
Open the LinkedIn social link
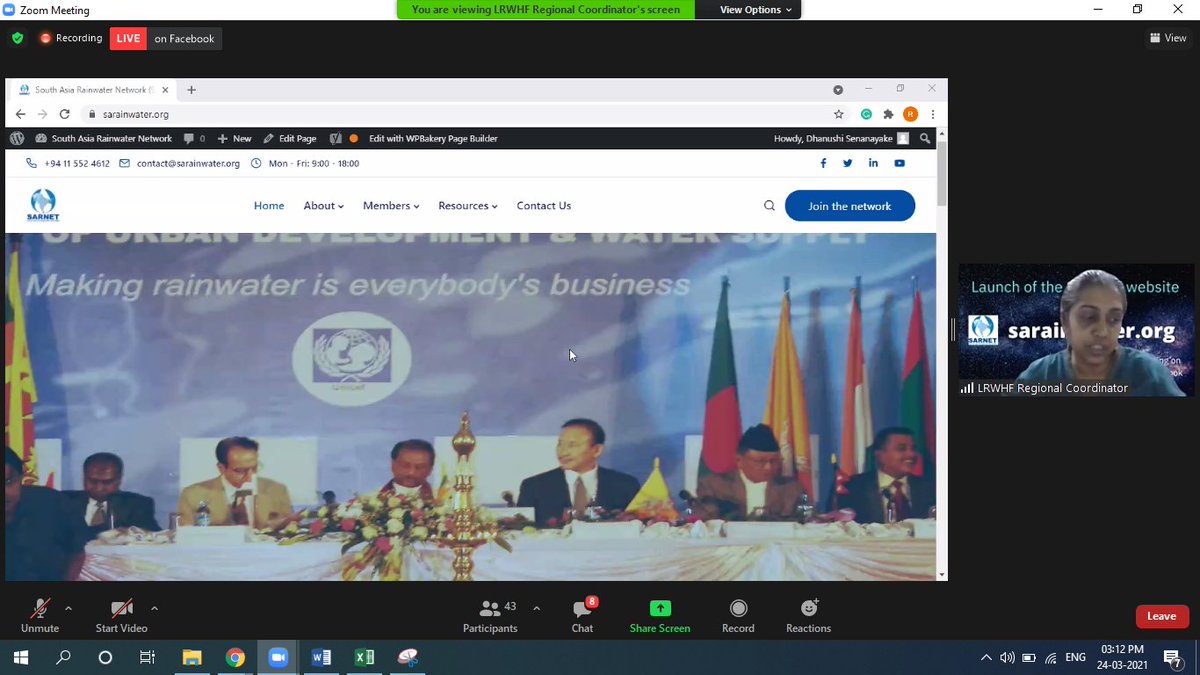point(874,163)
